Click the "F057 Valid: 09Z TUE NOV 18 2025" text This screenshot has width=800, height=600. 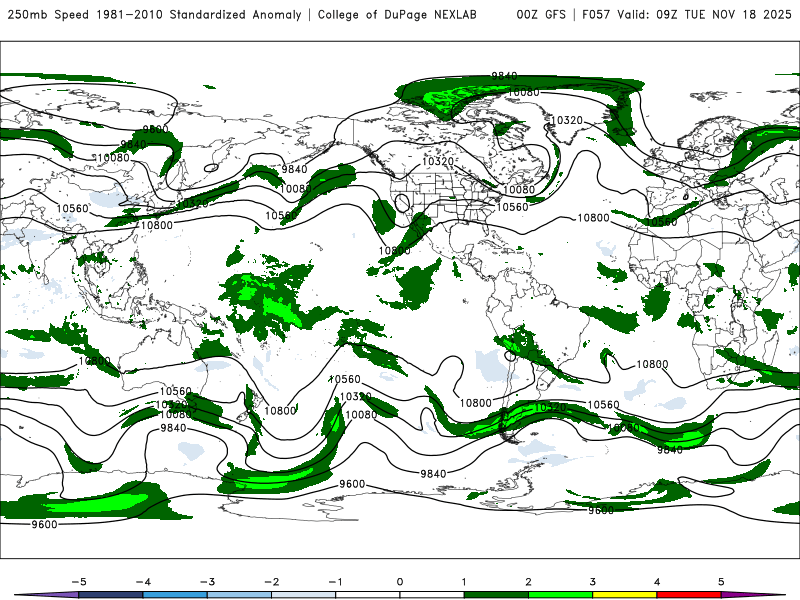(x=687, y=15)
